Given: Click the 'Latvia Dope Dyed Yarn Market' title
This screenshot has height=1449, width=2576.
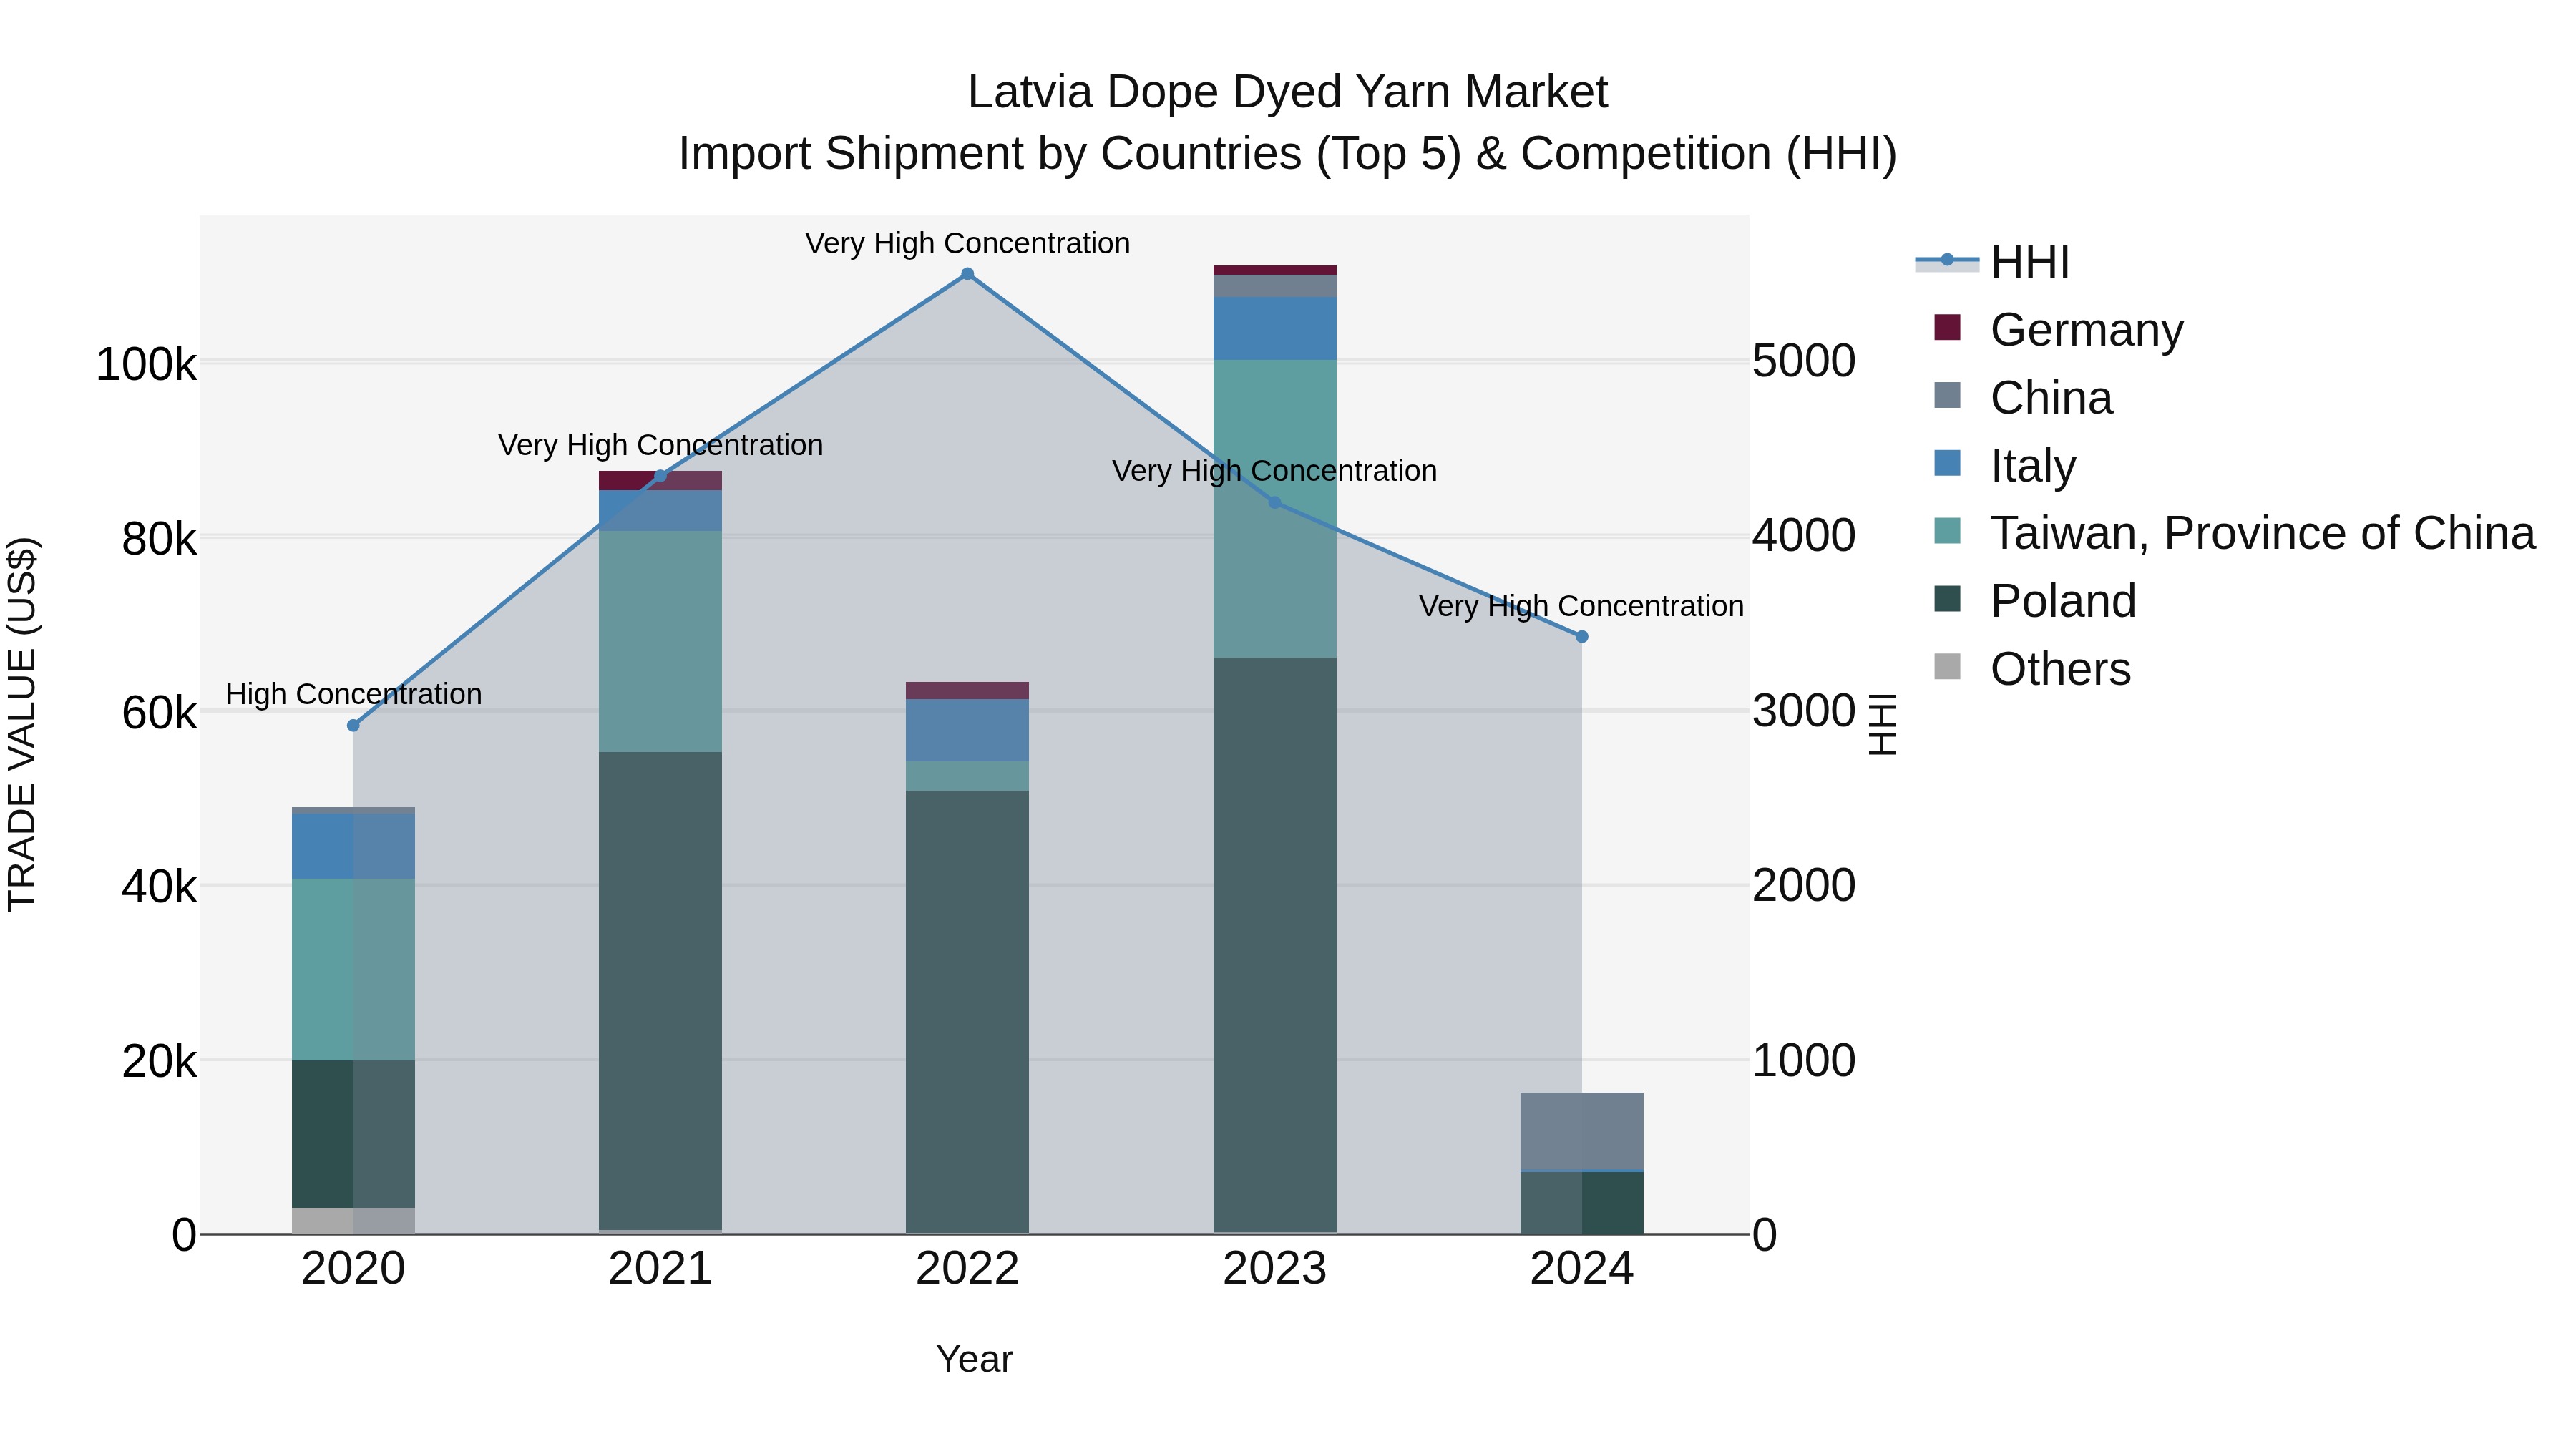Looking at the screenshot, I should pos(1288,92).
